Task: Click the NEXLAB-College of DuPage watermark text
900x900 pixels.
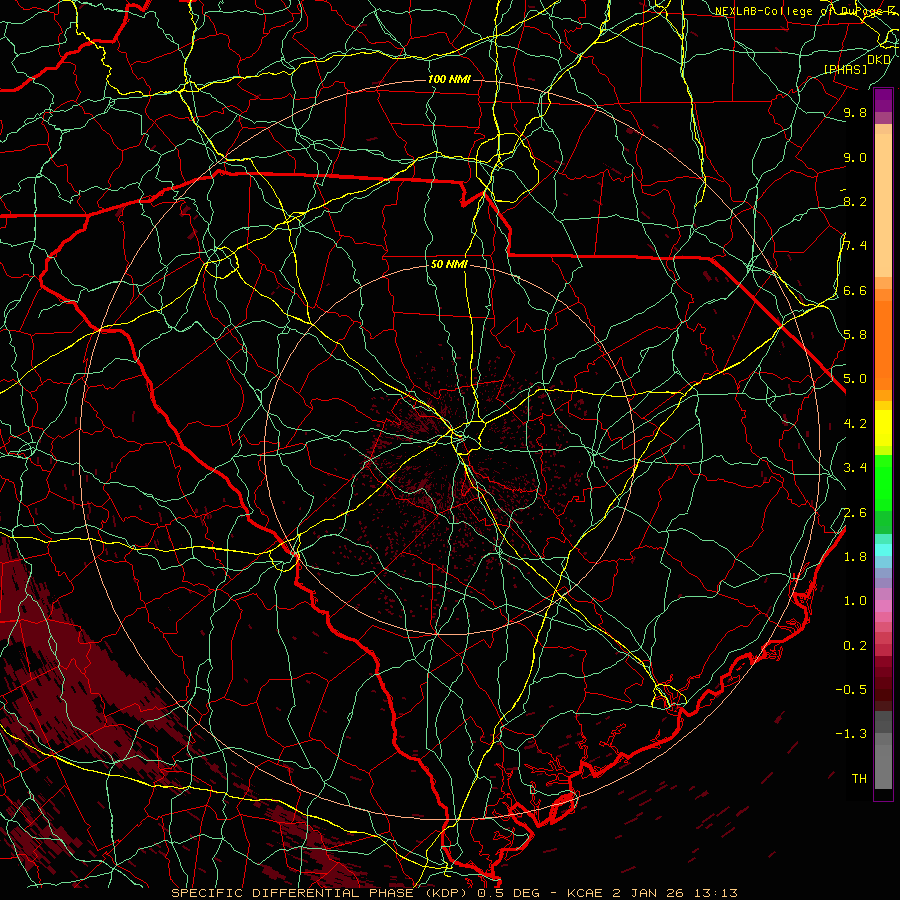Action: pyautogui.click(x=805, y=10)
